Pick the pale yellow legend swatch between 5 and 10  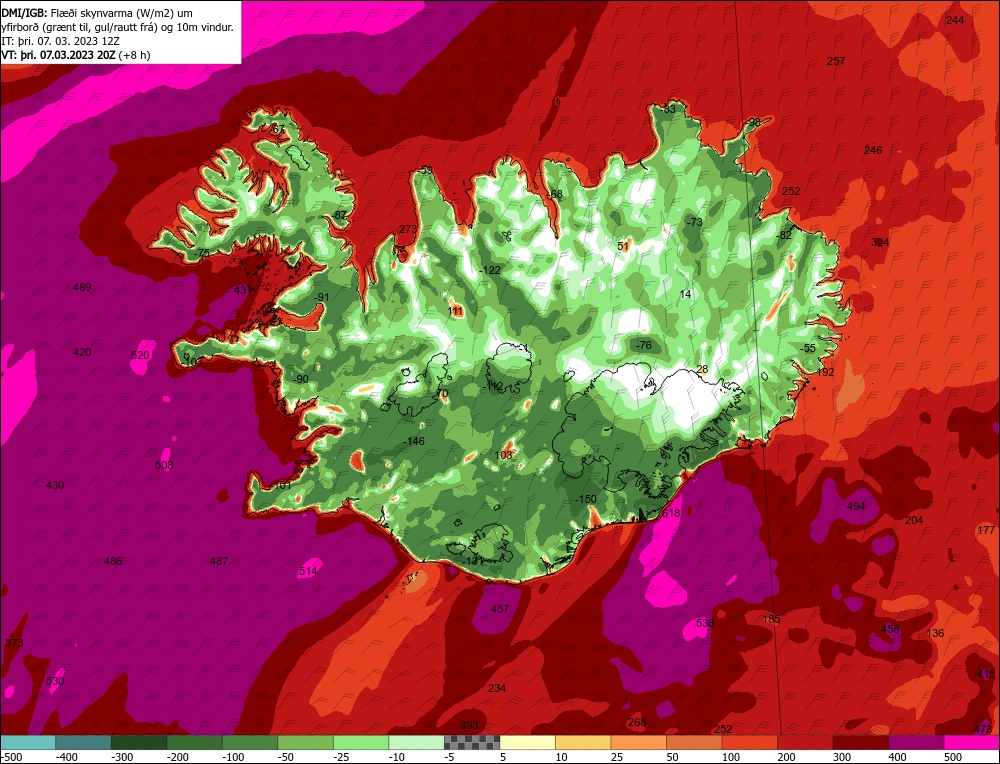(527, 742)
